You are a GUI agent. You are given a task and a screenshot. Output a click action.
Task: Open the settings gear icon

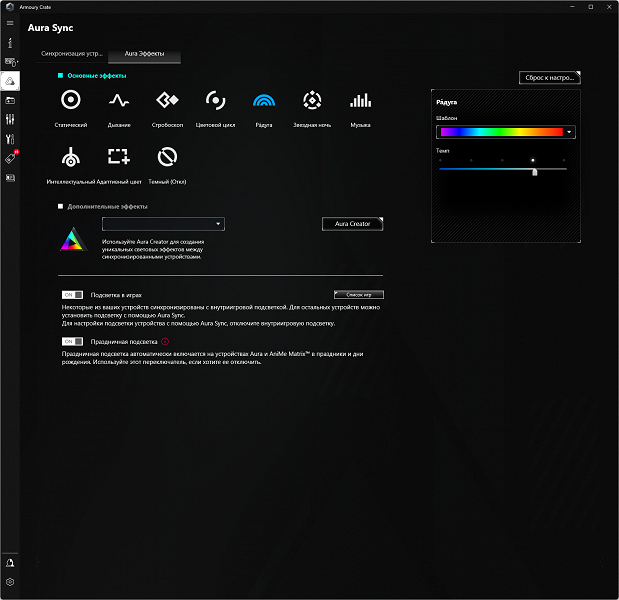click(x=10, y=582)
